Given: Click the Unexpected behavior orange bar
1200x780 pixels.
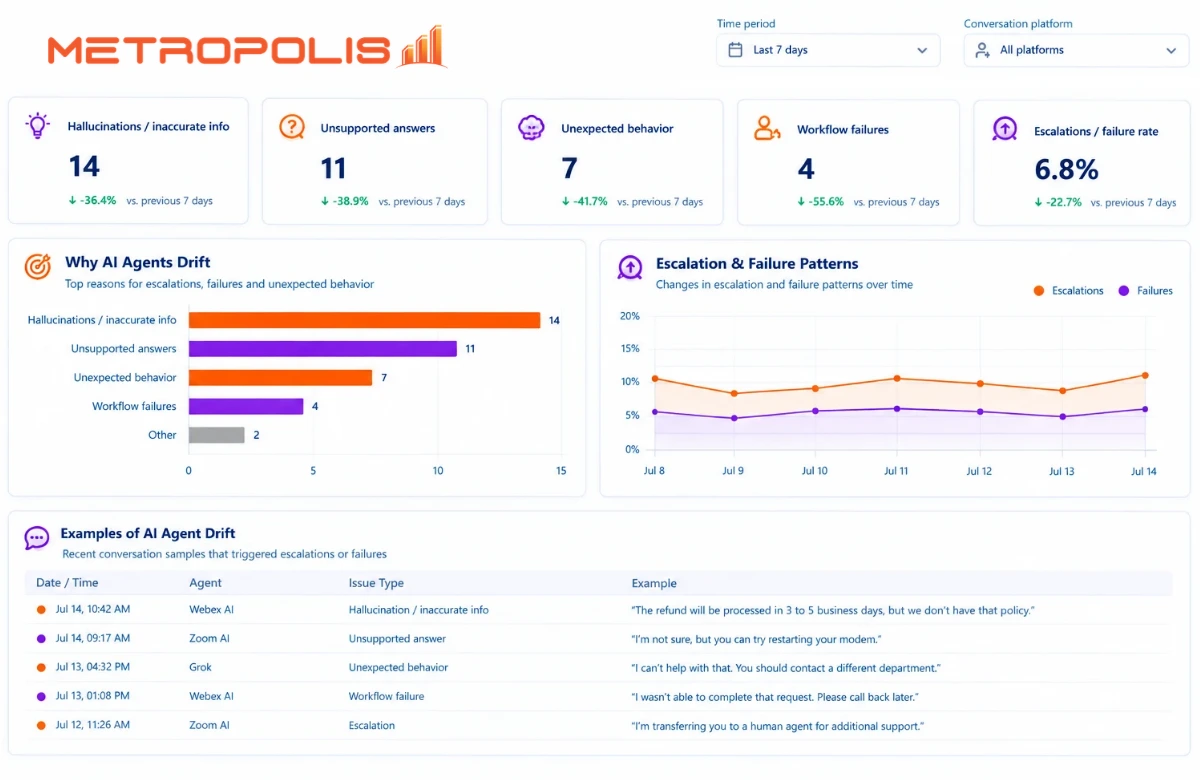Looking at the screenshot, I should pos(280,377).
